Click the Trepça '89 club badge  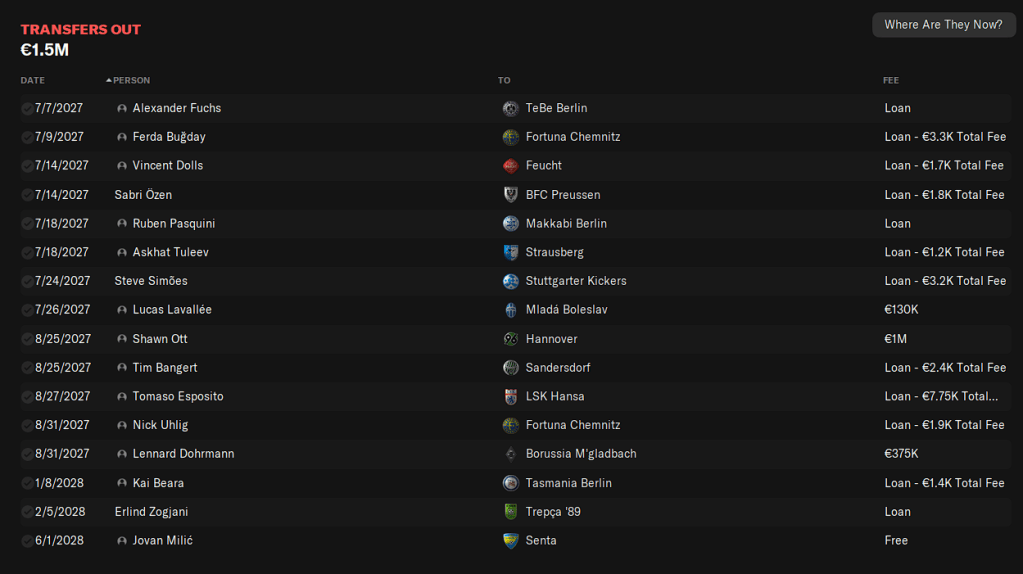click(510, 512)
